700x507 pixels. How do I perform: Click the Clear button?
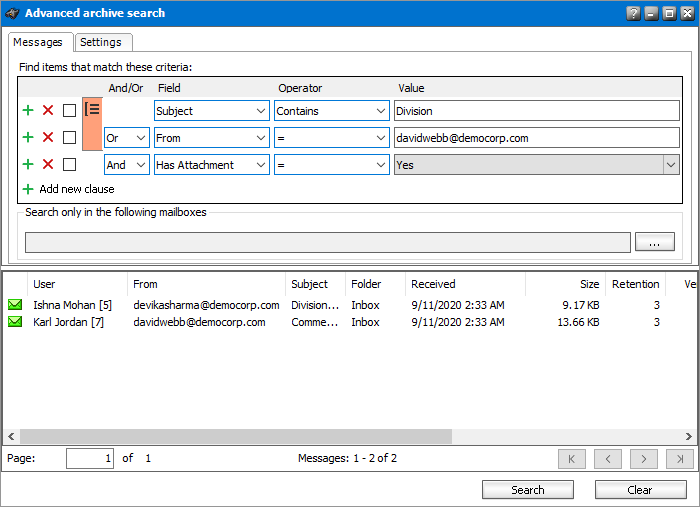pyautogui.click(x=640, y=490)
